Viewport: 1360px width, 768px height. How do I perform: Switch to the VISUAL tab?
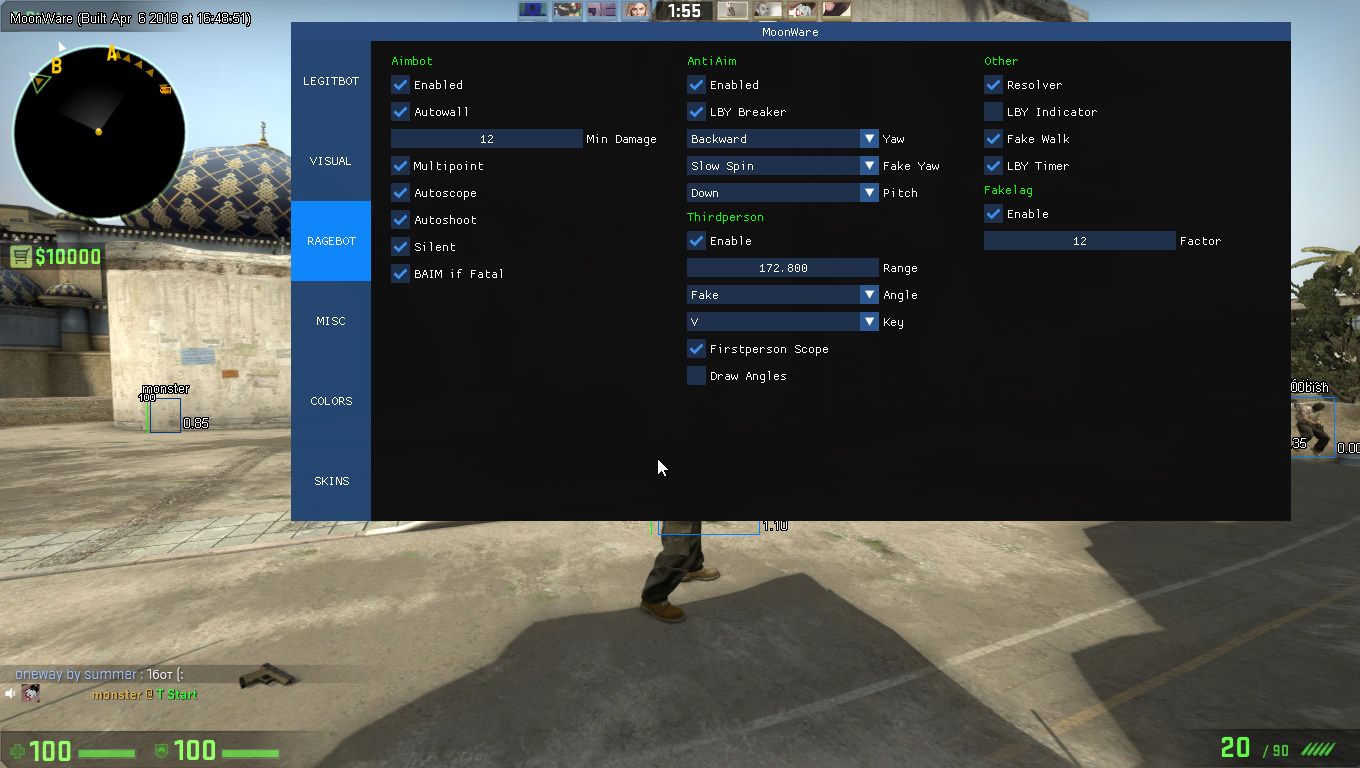pyautogui.click(x=330, y=161)
